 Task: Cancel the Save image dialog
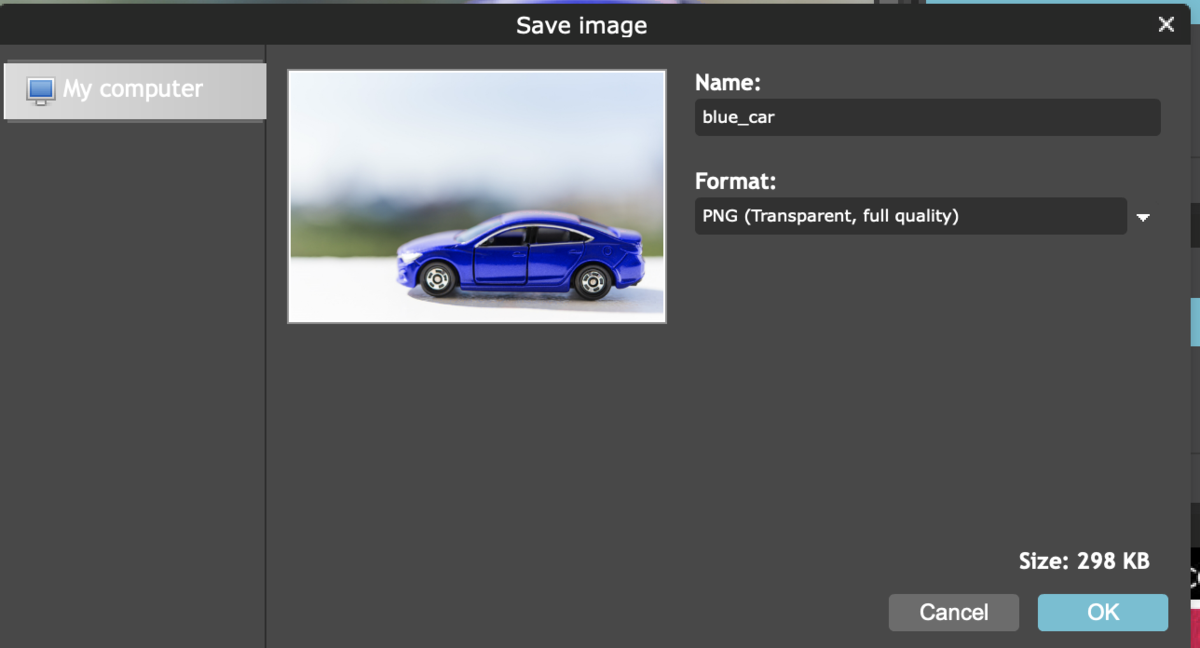(x=954, y=612)
